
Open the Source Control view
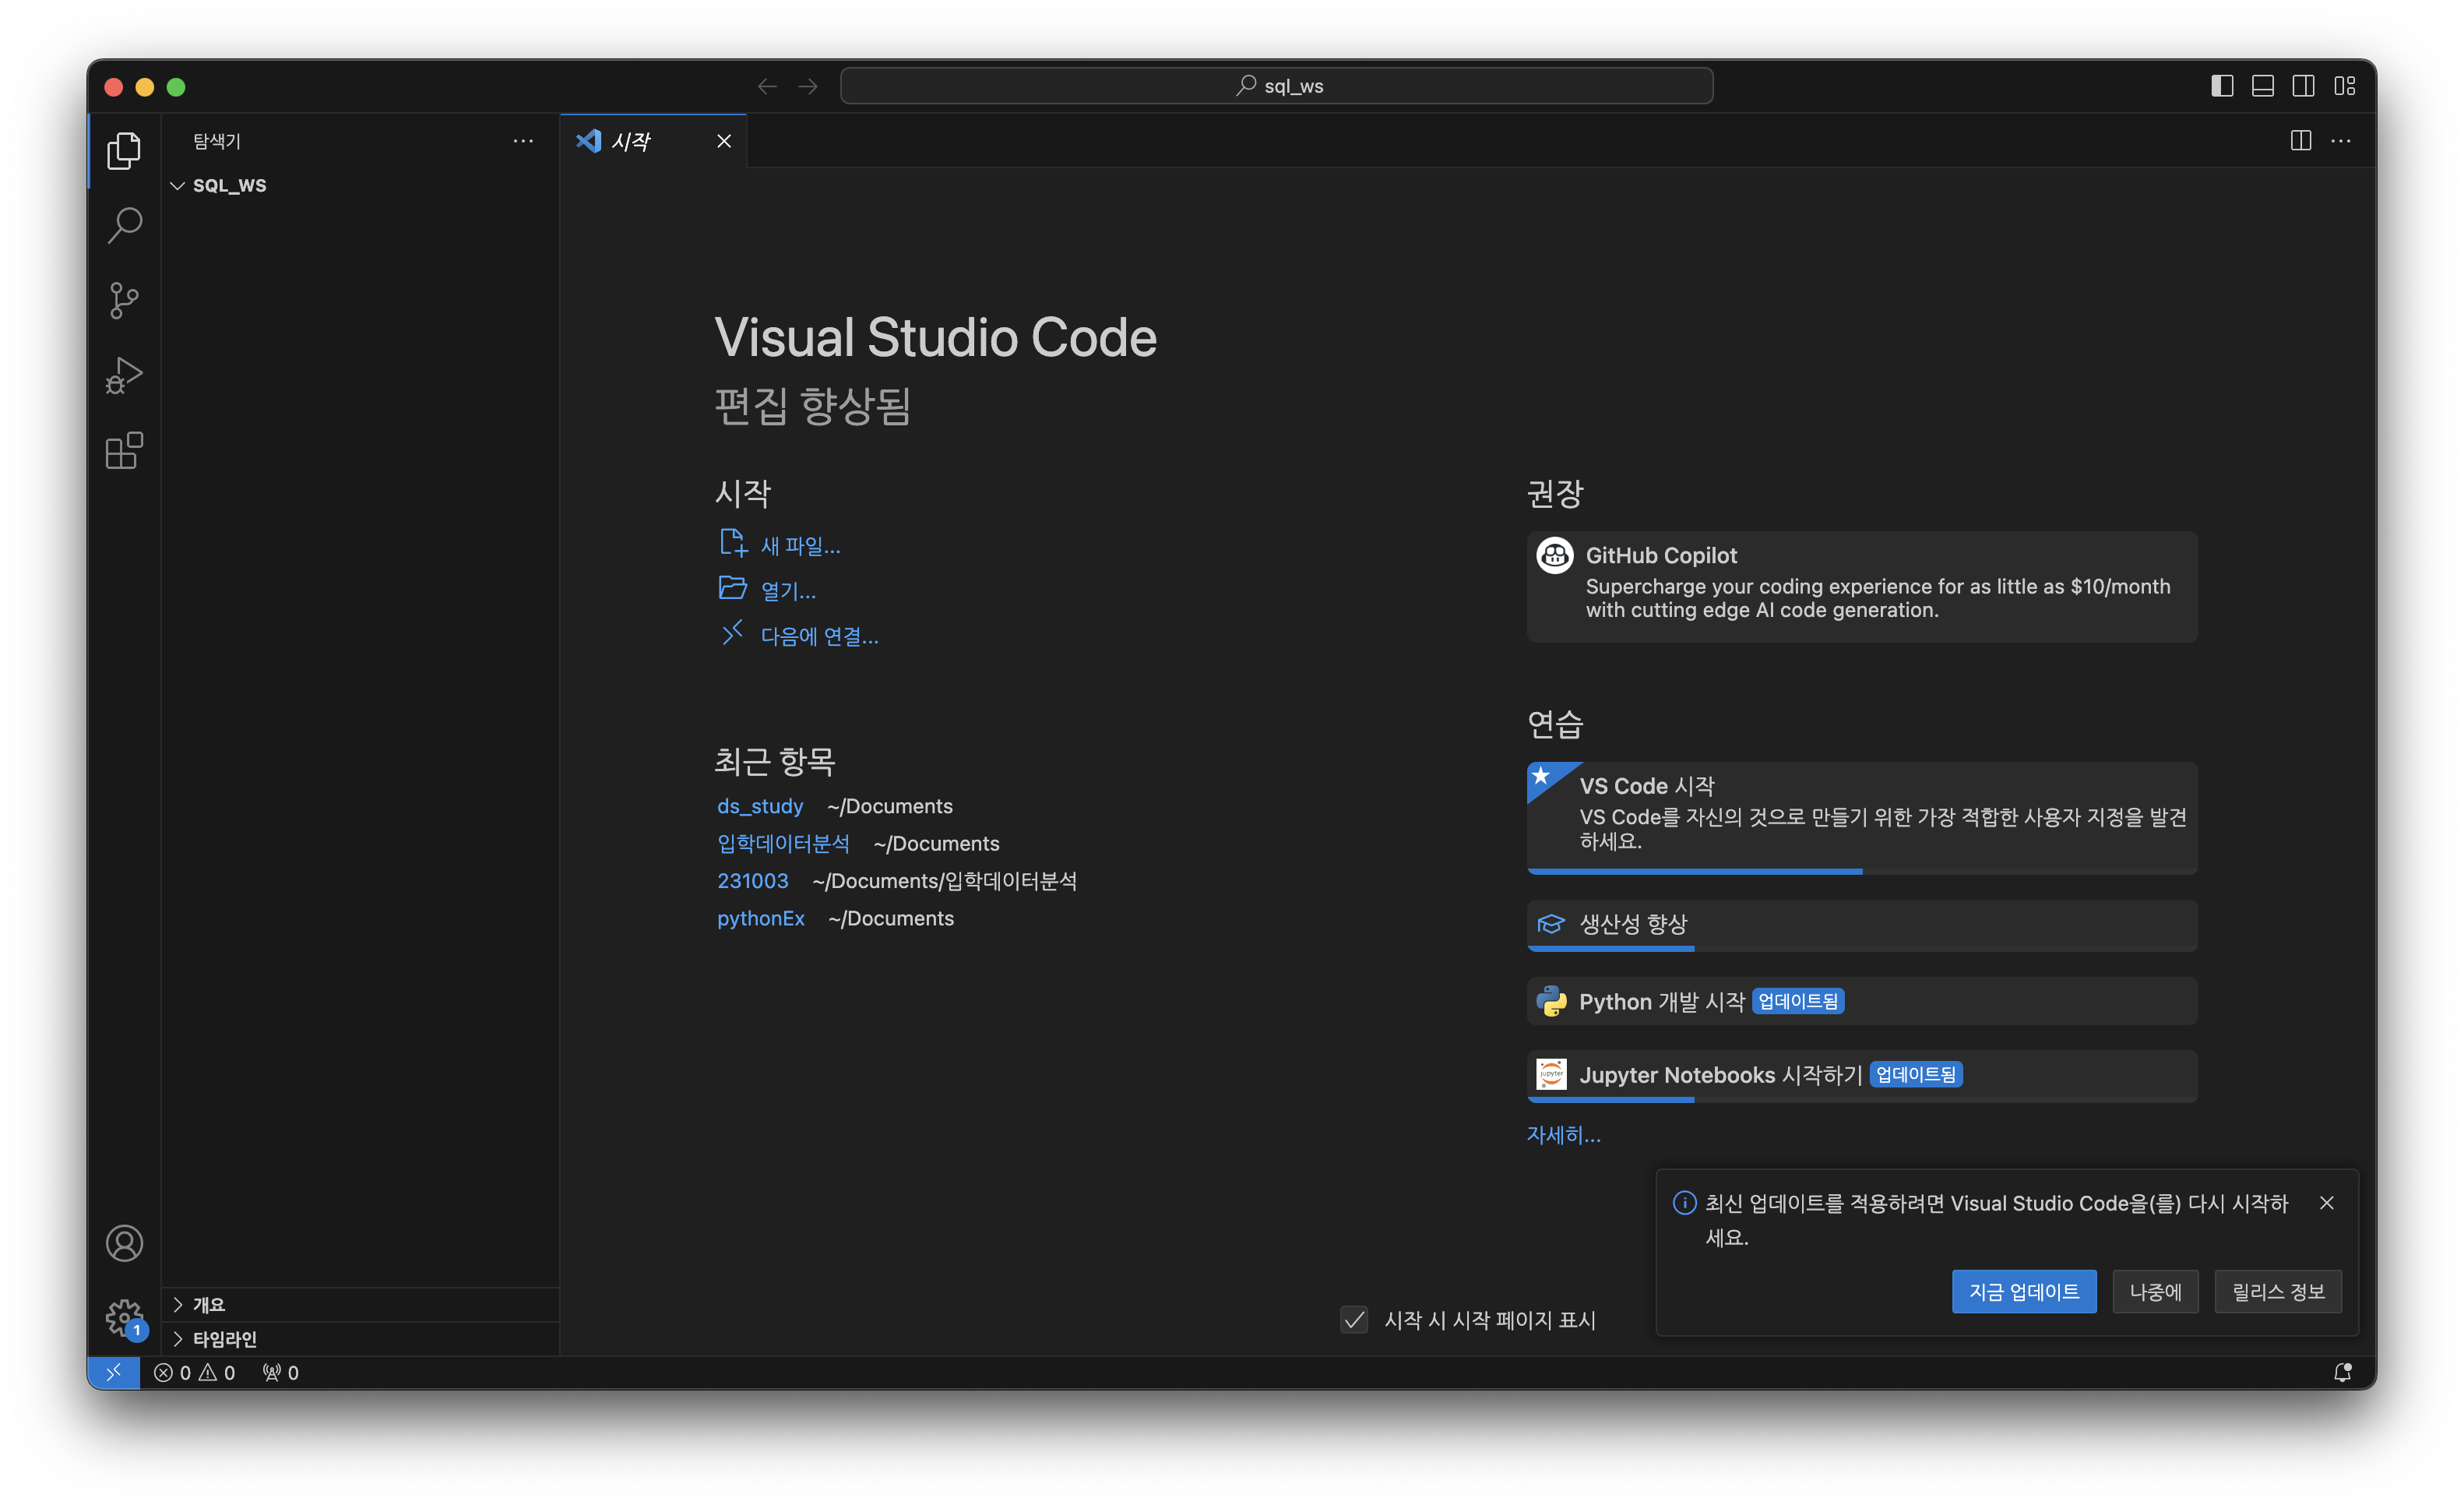124,300
